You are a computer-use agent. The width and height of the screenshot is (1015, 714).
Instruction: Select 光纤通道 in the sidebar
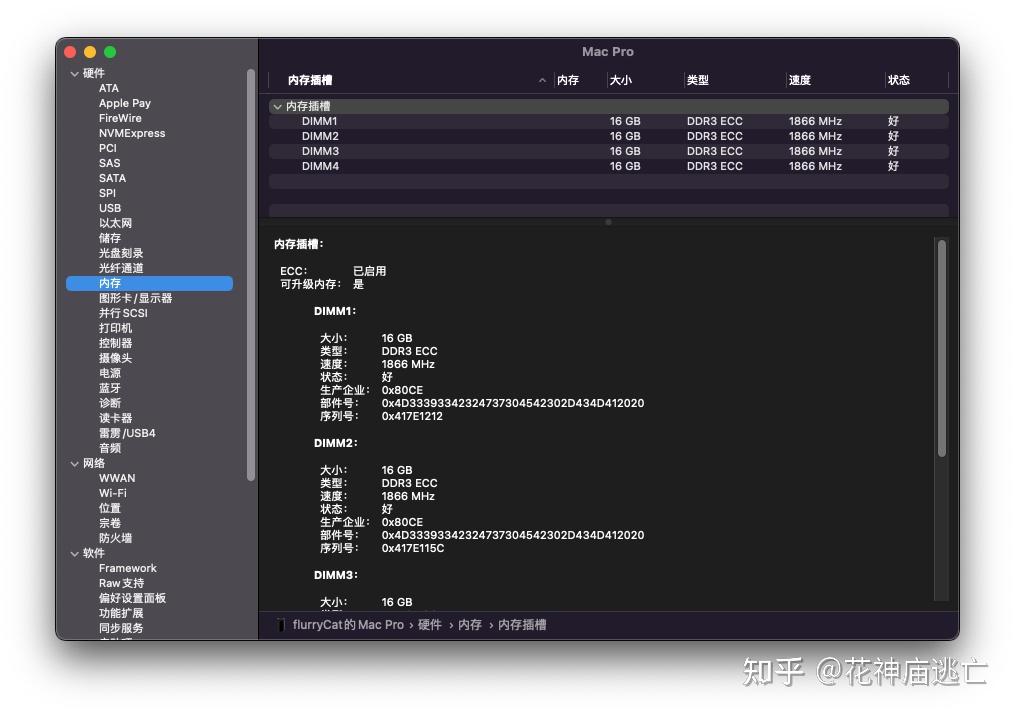pos(121,268)
